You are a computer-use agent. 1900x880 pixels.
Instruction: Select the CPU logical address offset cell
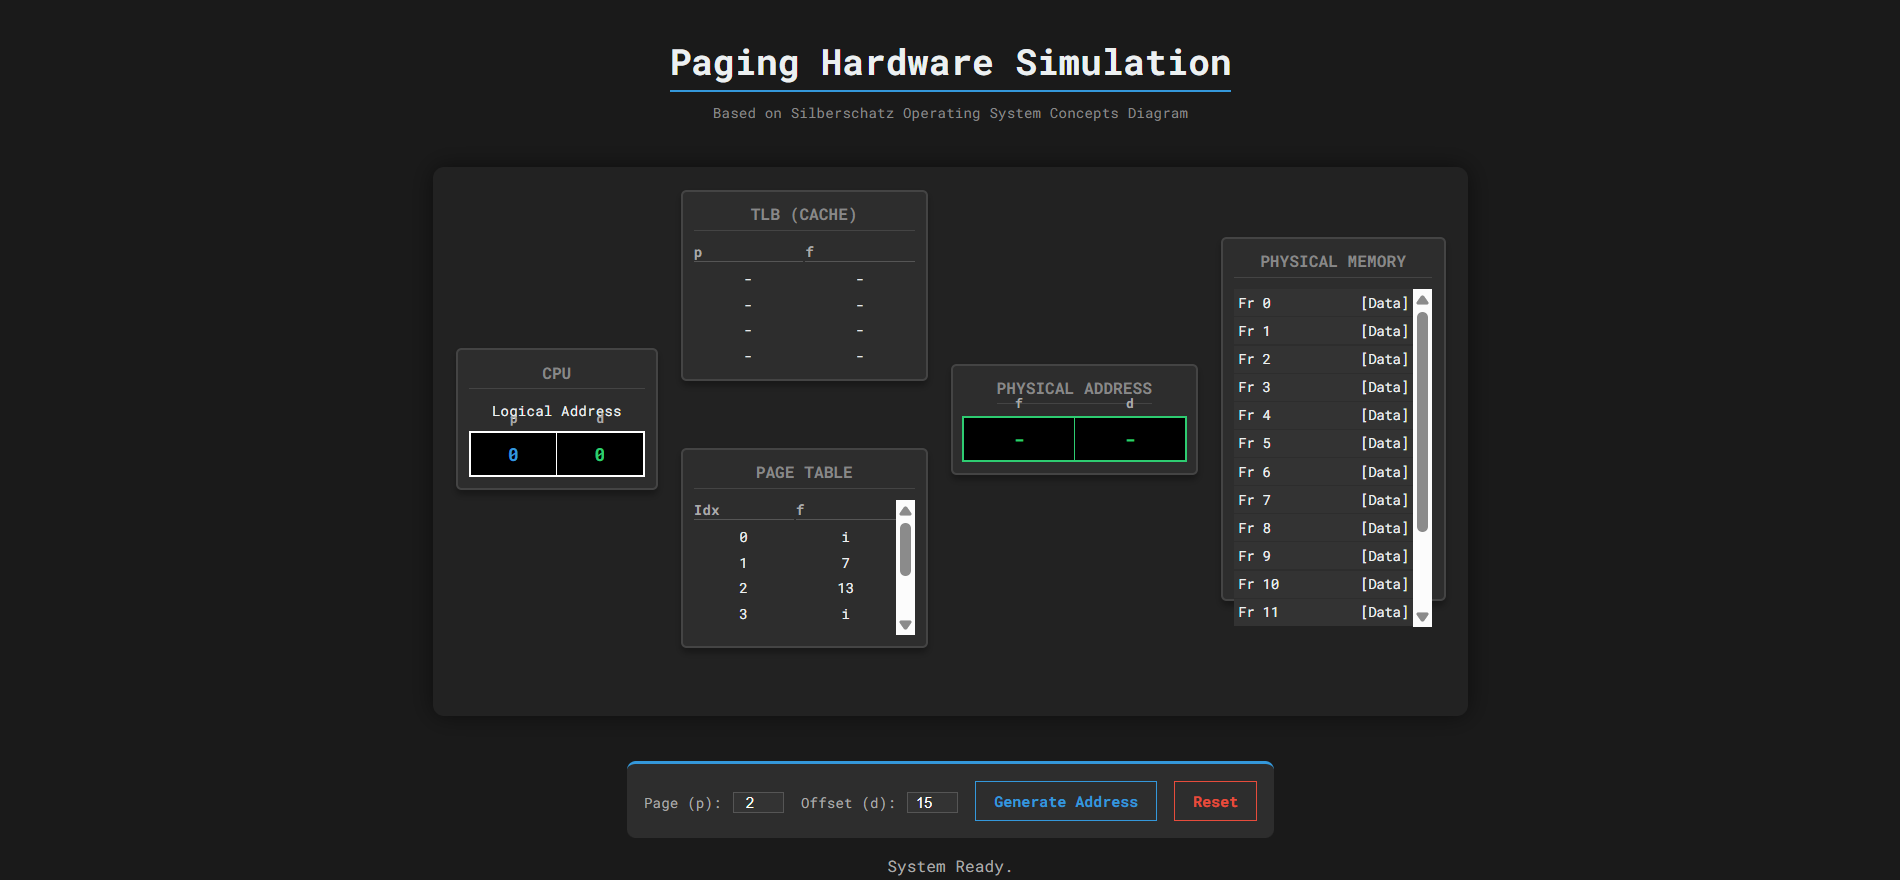pos(600,455)
